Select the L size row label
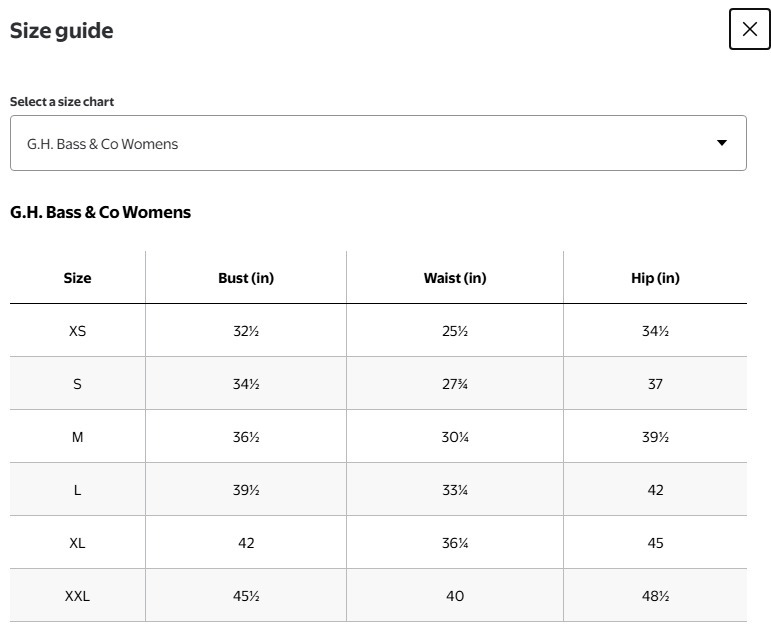The width and height of the screenshot is (771, 624). click(77, 490)
